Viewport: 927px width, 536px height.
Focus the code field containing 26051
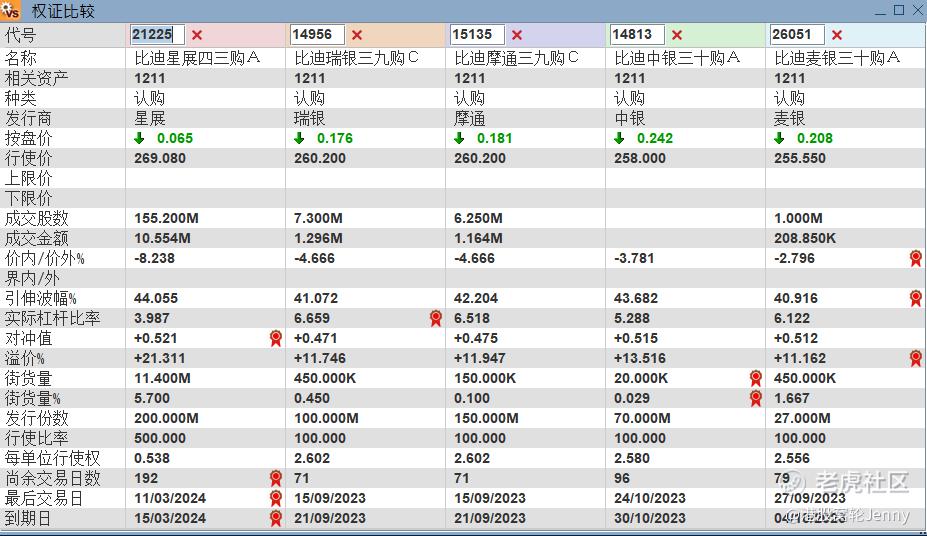797,34
